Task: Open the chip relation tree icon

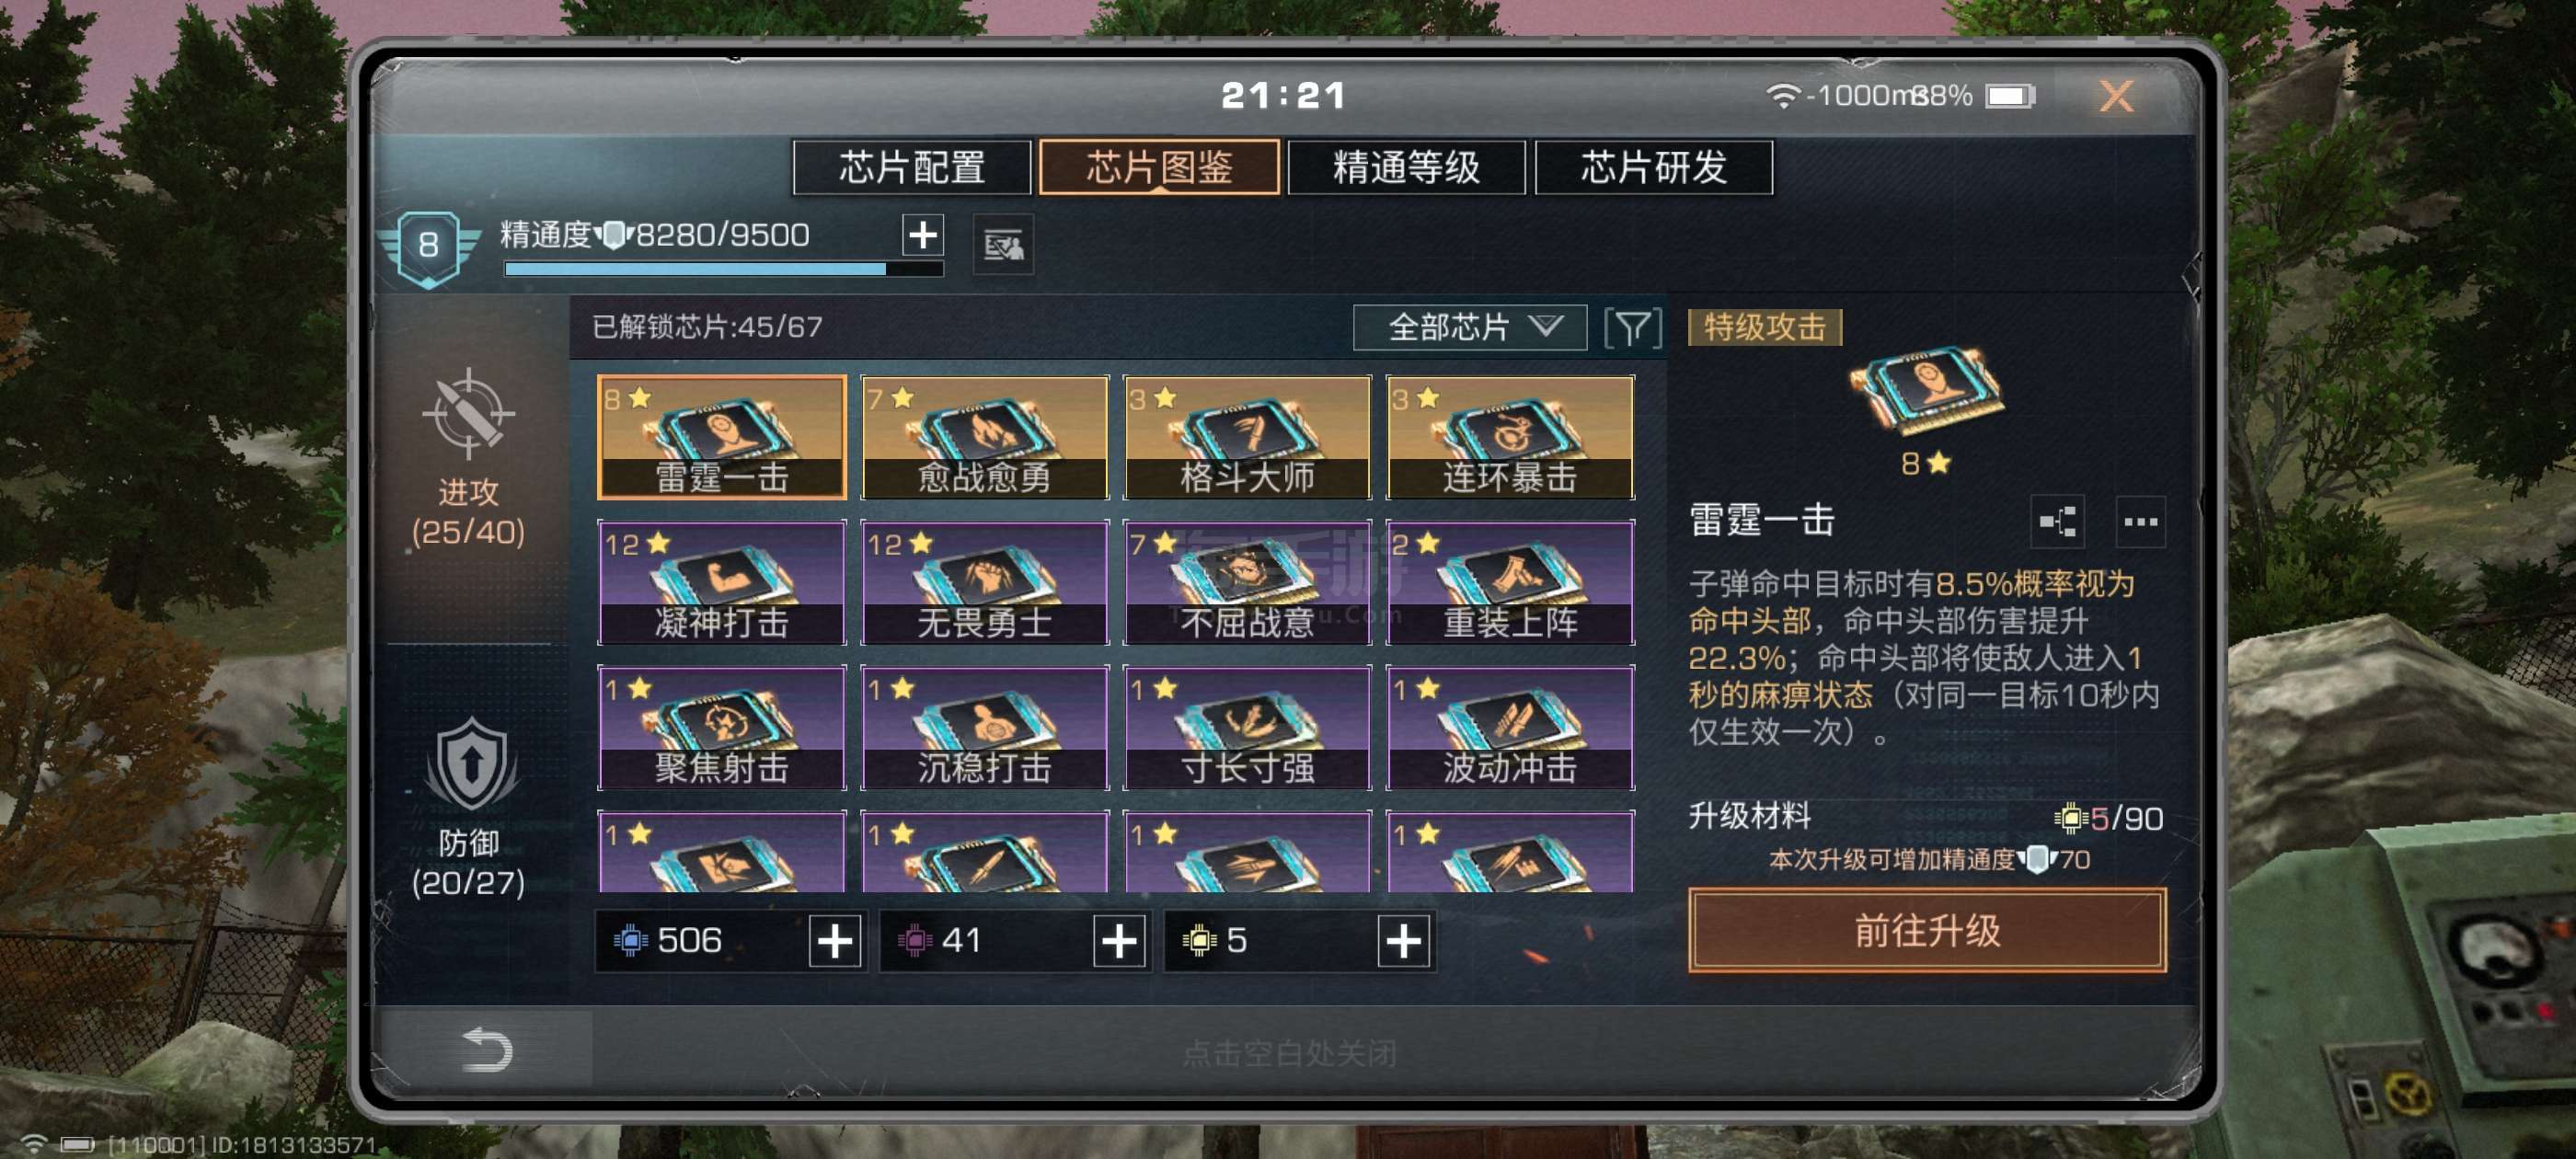Action: pyautogui.click(x=2057, y=521)
